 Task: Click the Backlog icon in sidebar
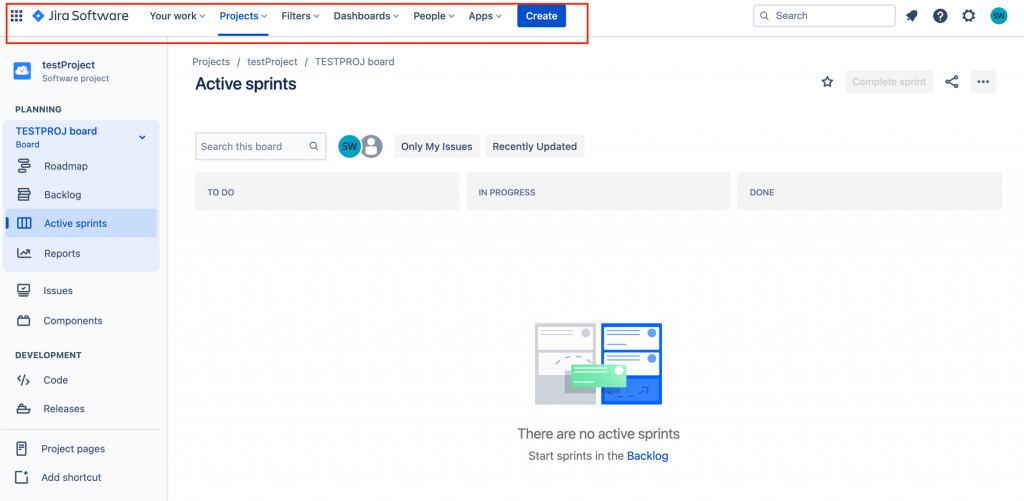tap(24, 195)
